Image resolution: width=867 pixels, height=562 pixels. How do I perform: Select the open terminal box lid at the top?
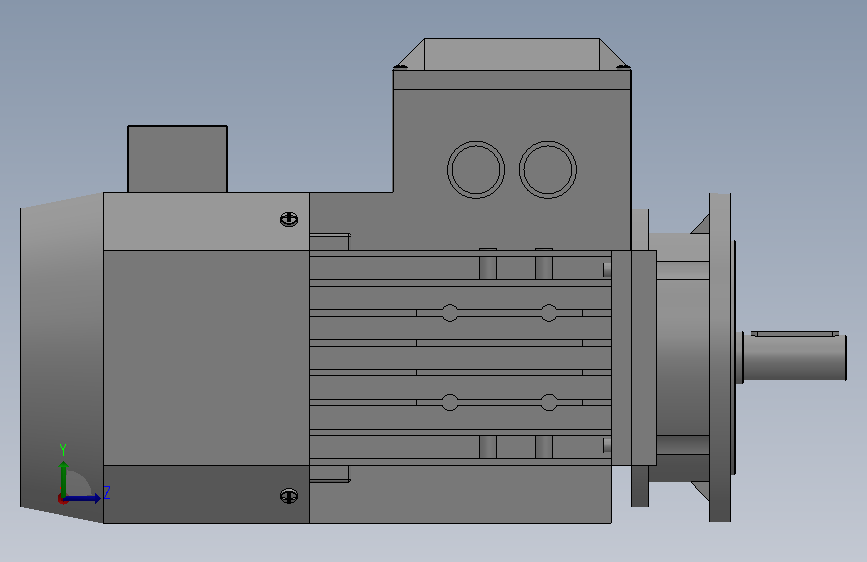tap(512, 54)
